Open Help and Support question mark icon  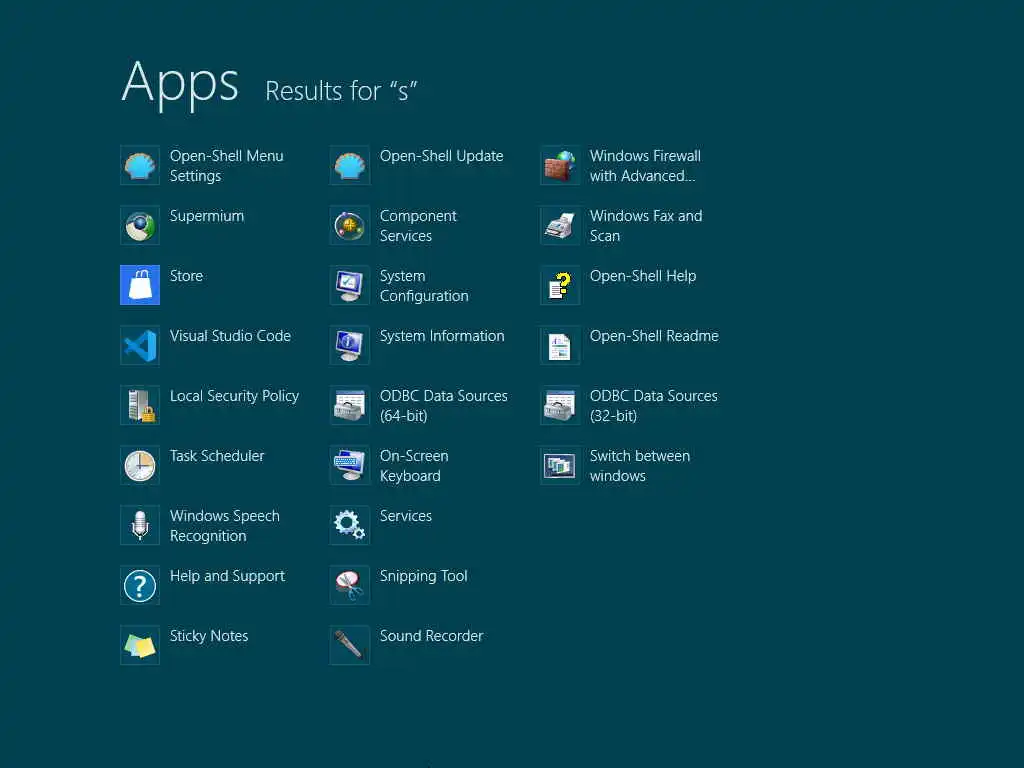click(x=140, y=585)
